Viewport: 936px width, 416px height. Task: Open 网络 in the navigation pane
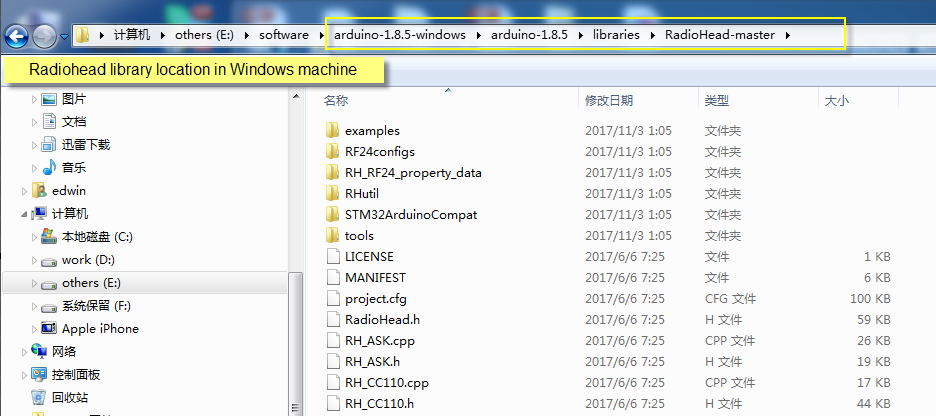(64, 352)
